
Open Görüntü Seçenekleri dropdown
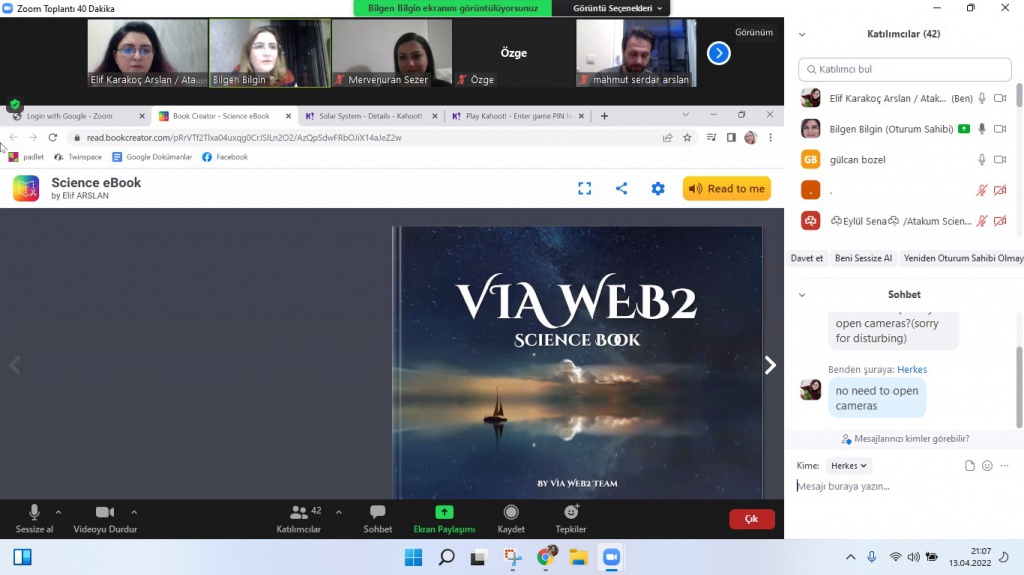(617, 8)
